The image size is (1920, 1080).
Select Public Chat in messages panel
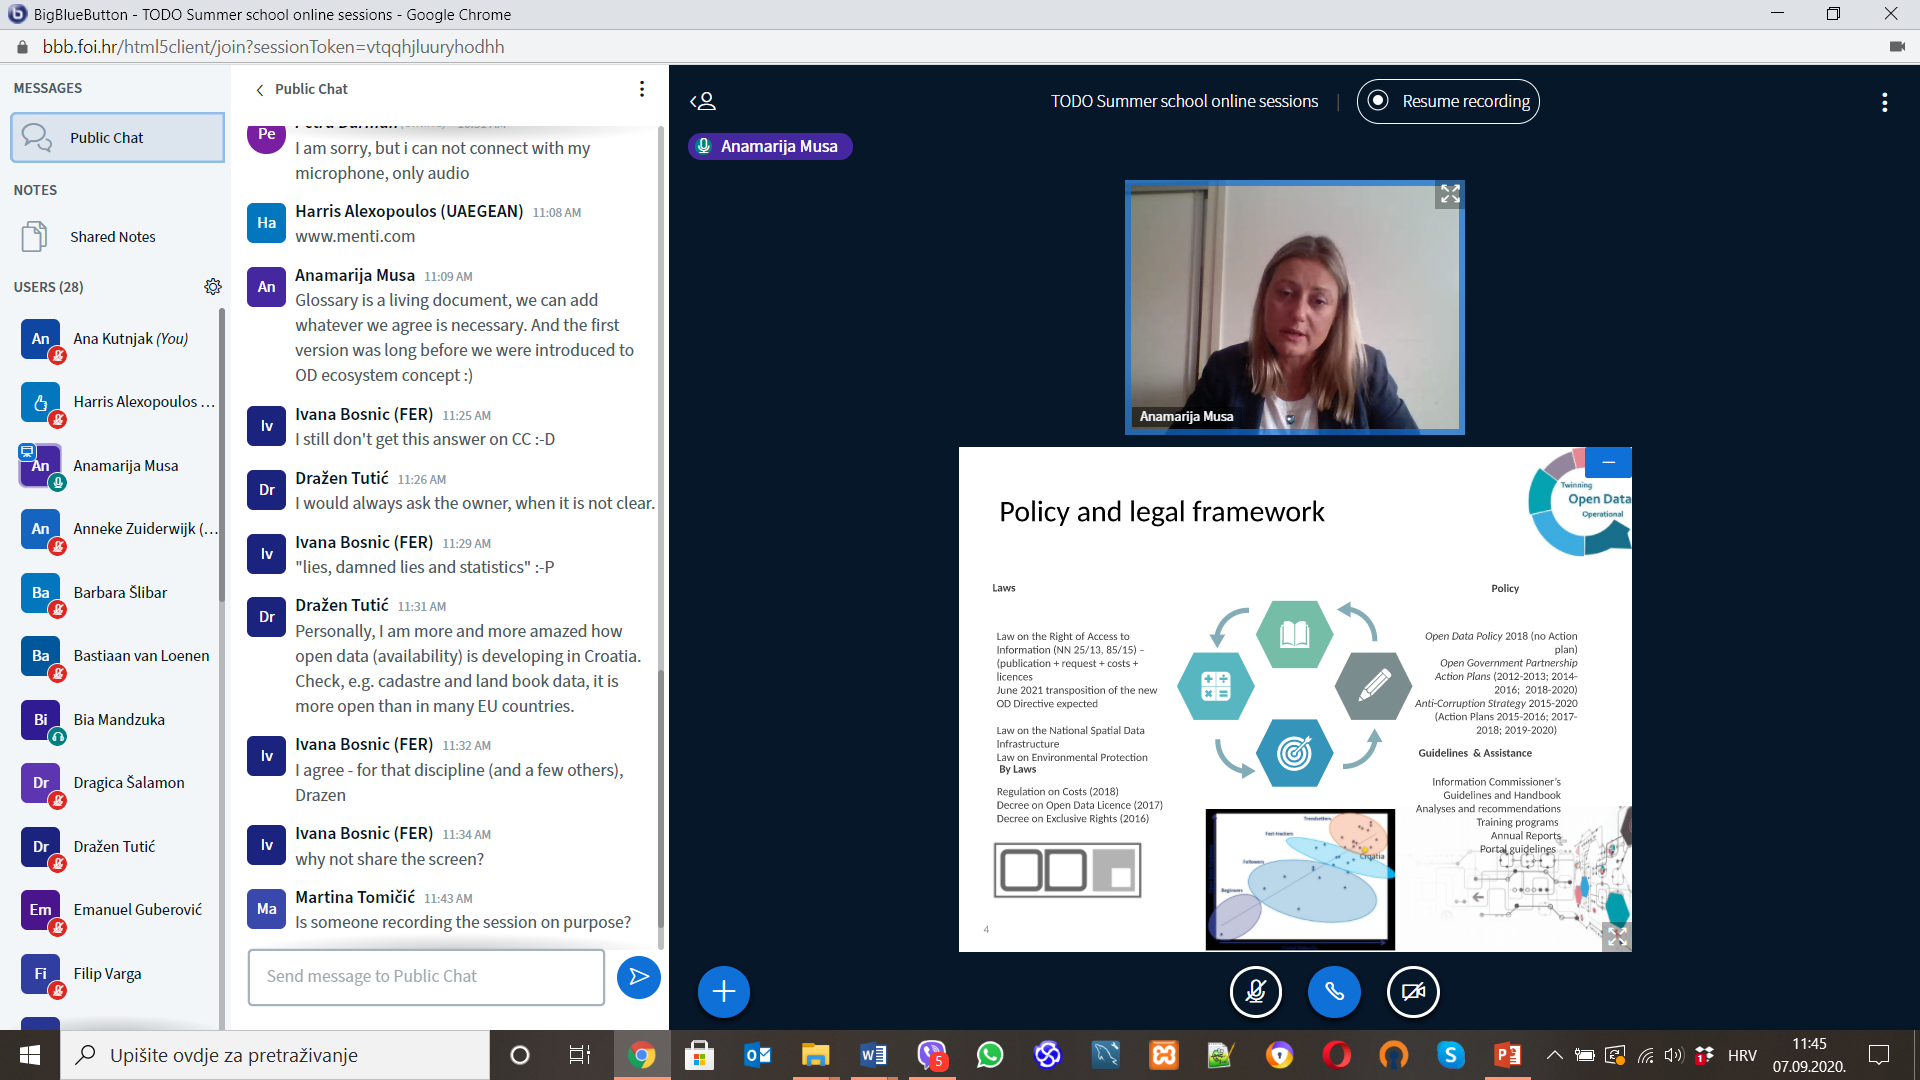[x=117, y=138]
